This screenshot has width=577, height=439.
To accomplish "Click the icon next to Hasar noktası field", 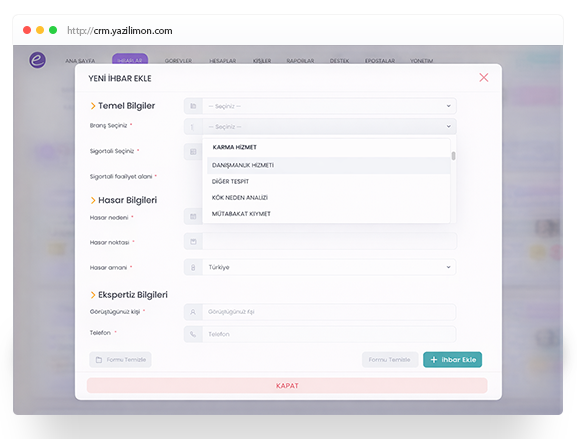I will point(193,242).
